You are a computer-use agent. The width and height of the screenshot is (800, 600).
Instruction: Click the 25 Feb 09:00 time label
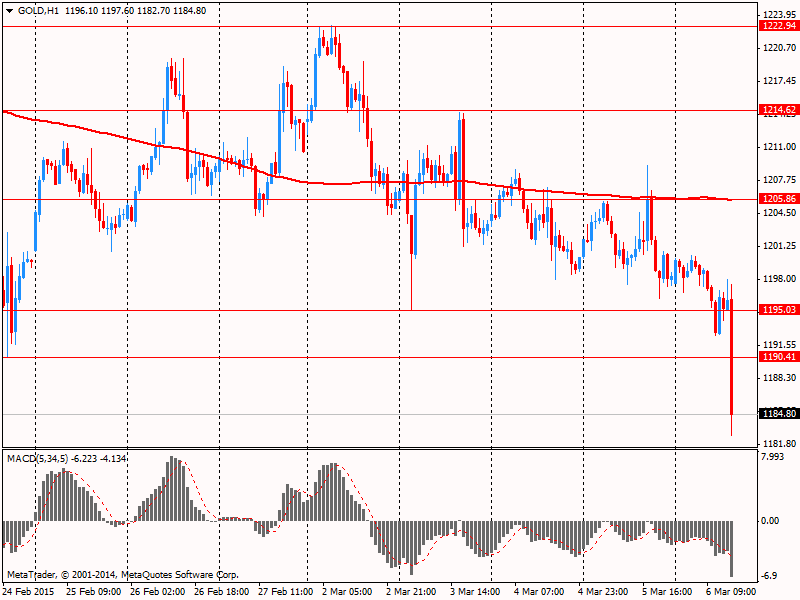click(94, 591)
